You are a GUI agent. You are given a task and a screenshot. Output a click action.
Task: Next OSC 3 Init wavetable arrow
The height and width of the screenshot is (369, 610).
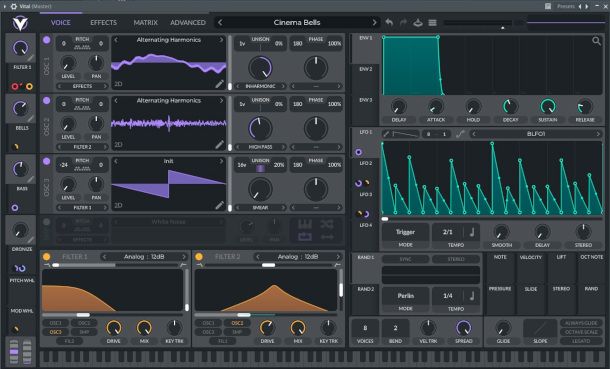point(221,161)
